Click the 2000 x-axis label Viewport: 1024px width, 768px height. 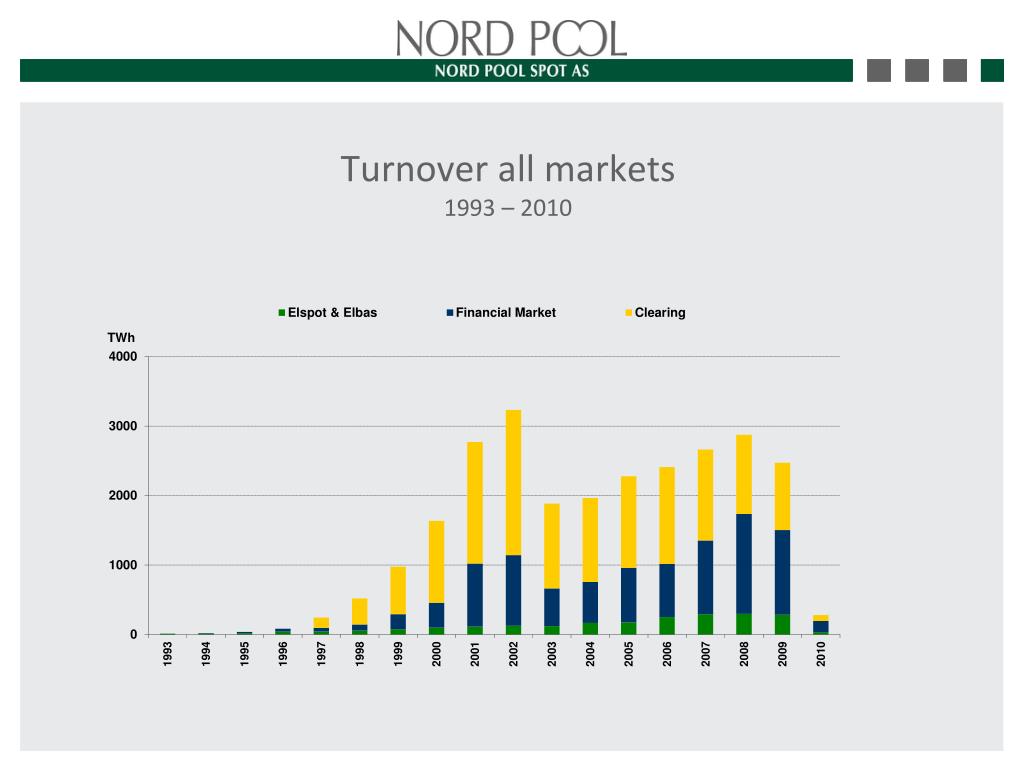436,654
